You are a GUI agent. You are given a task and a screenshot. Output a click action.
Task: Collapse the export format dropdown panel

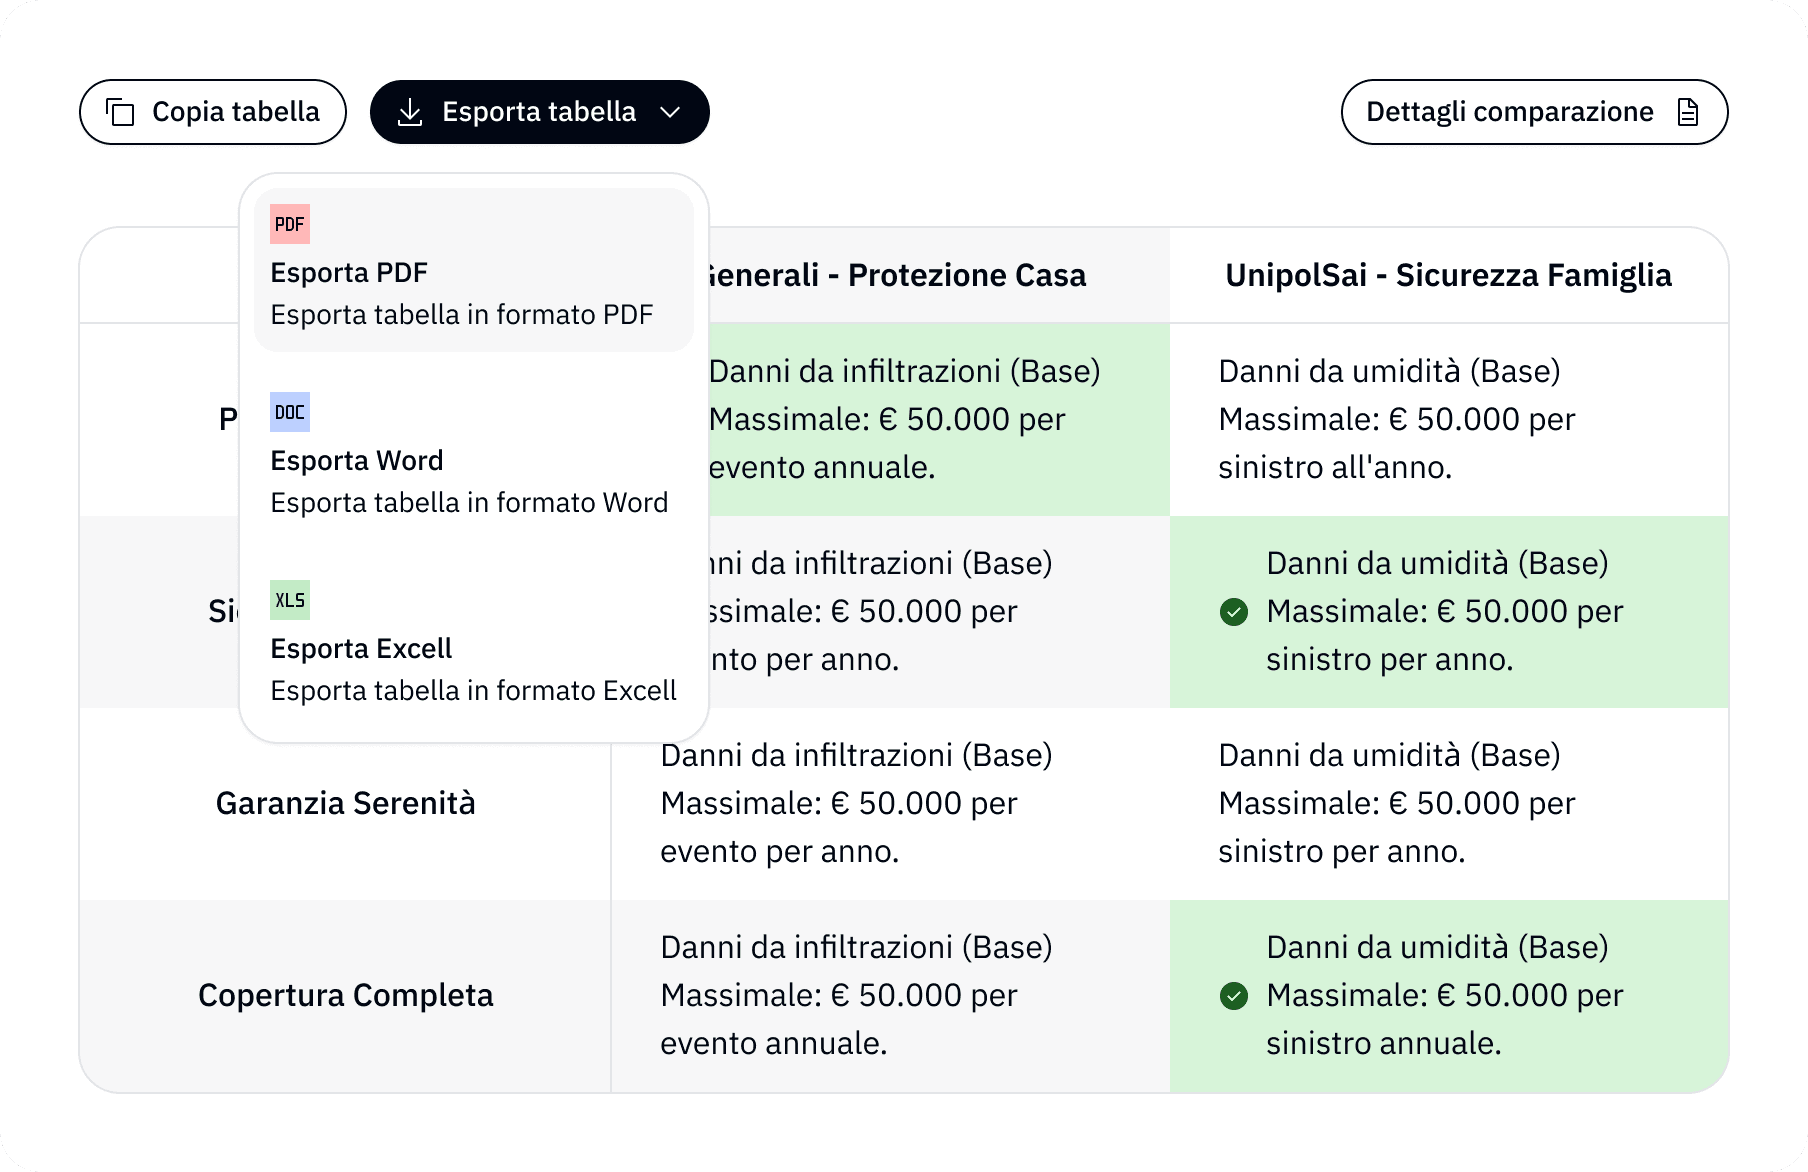(x=672, y=113)
